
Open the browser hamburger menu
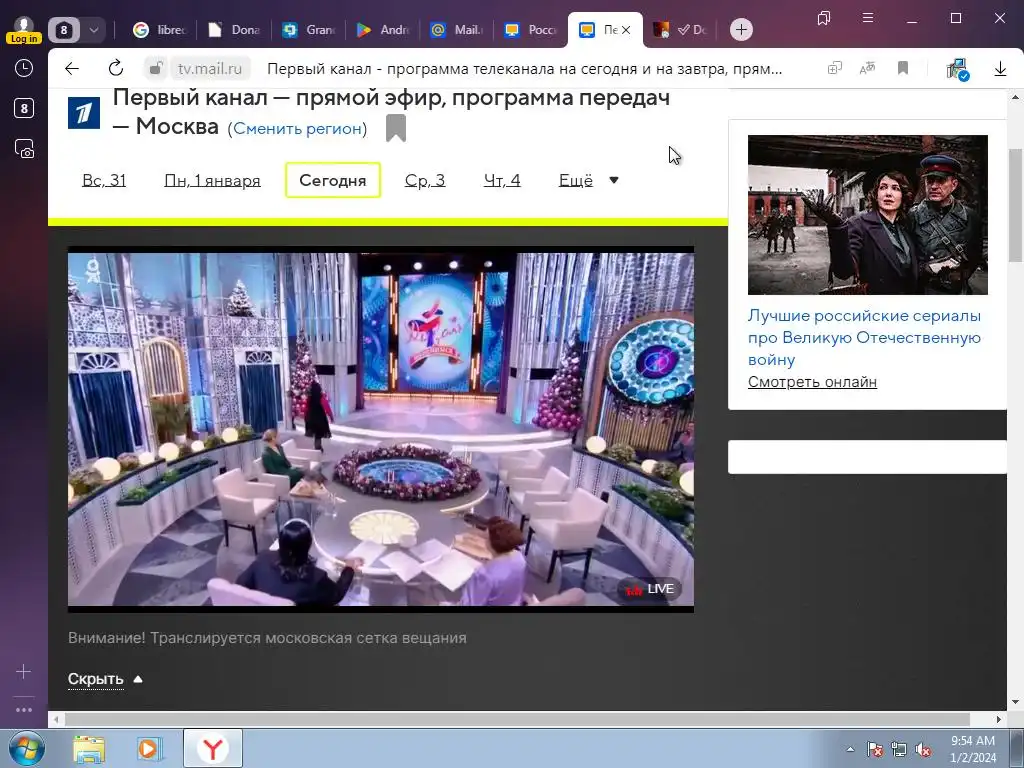tap(868, 18)
